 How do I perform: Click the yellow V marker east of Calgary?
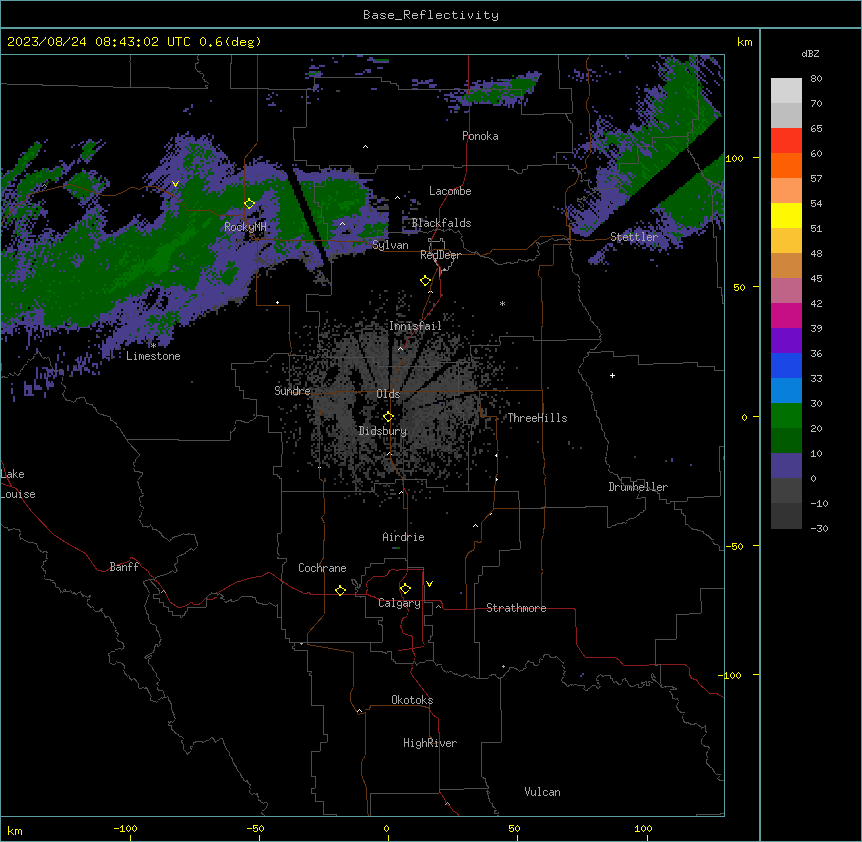coord(429,584)
